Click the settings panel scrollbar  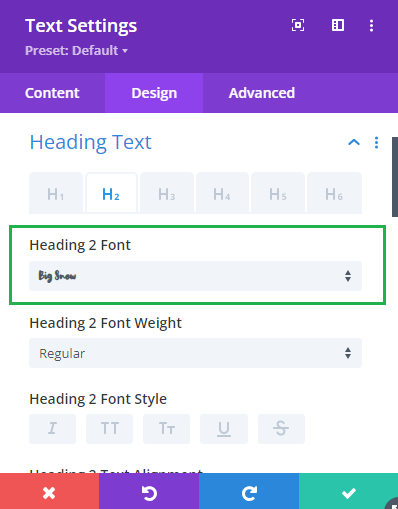click(x=395, y=177)
